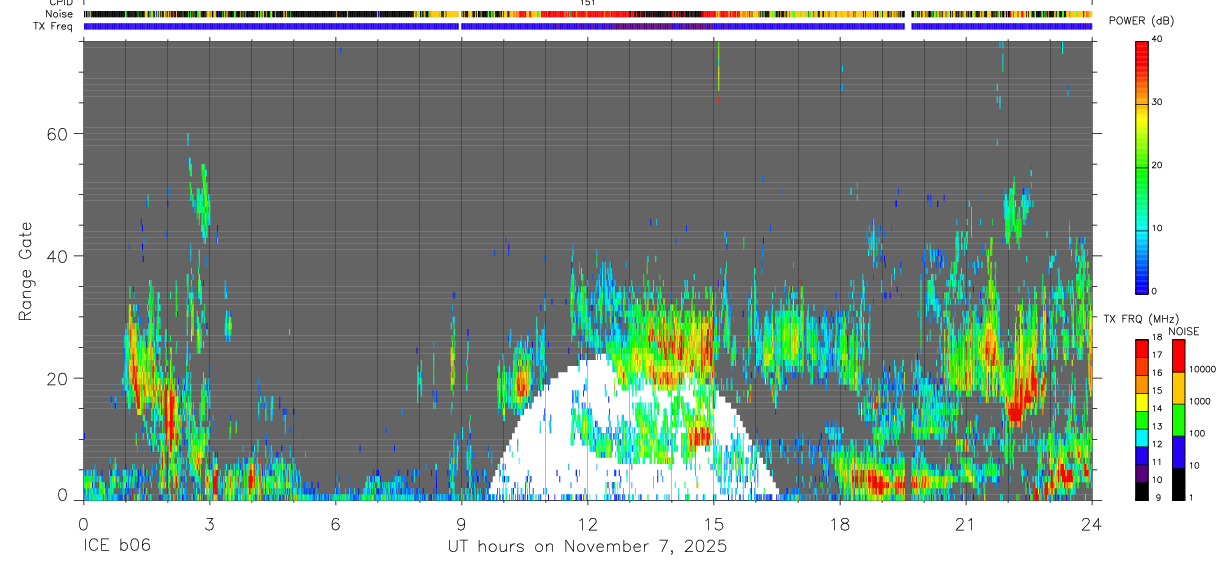This screenshot has width=1228, height=567.
Task: Select the 40 label on the POWER scale
Action: [1157, 39]
